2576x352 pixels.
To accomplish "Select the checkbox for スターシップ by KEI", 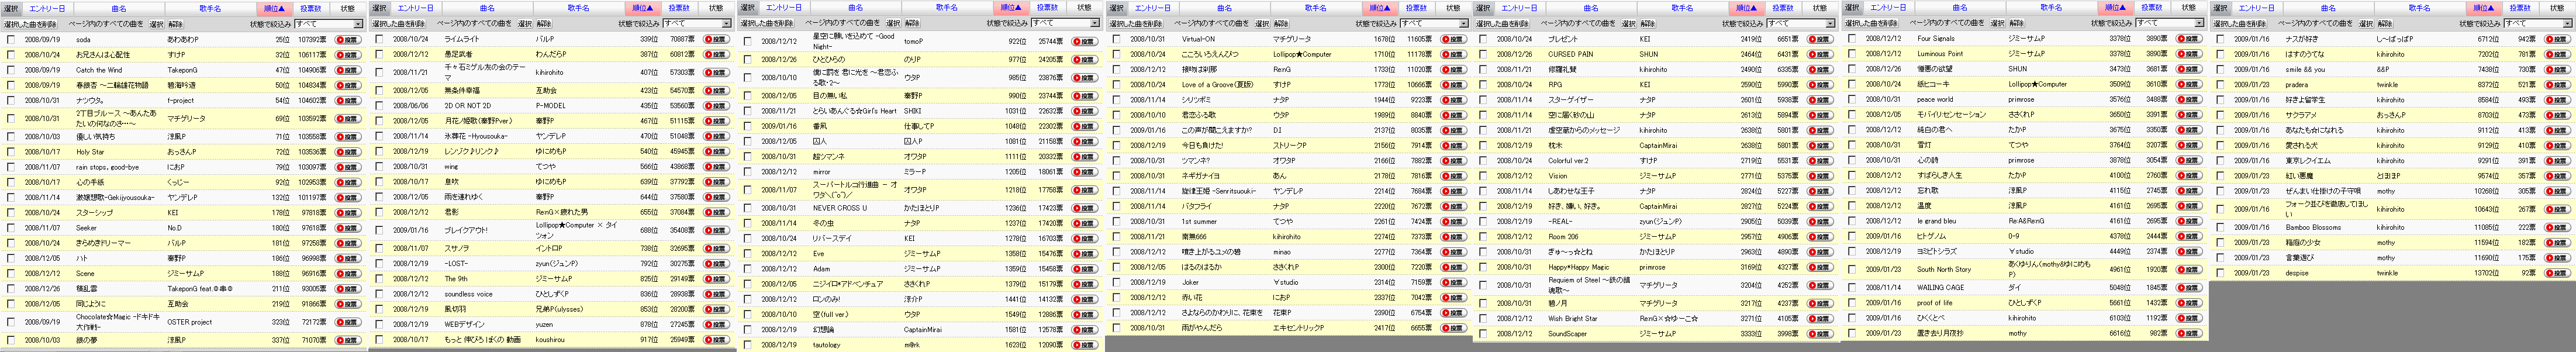I will pos(11,213).
